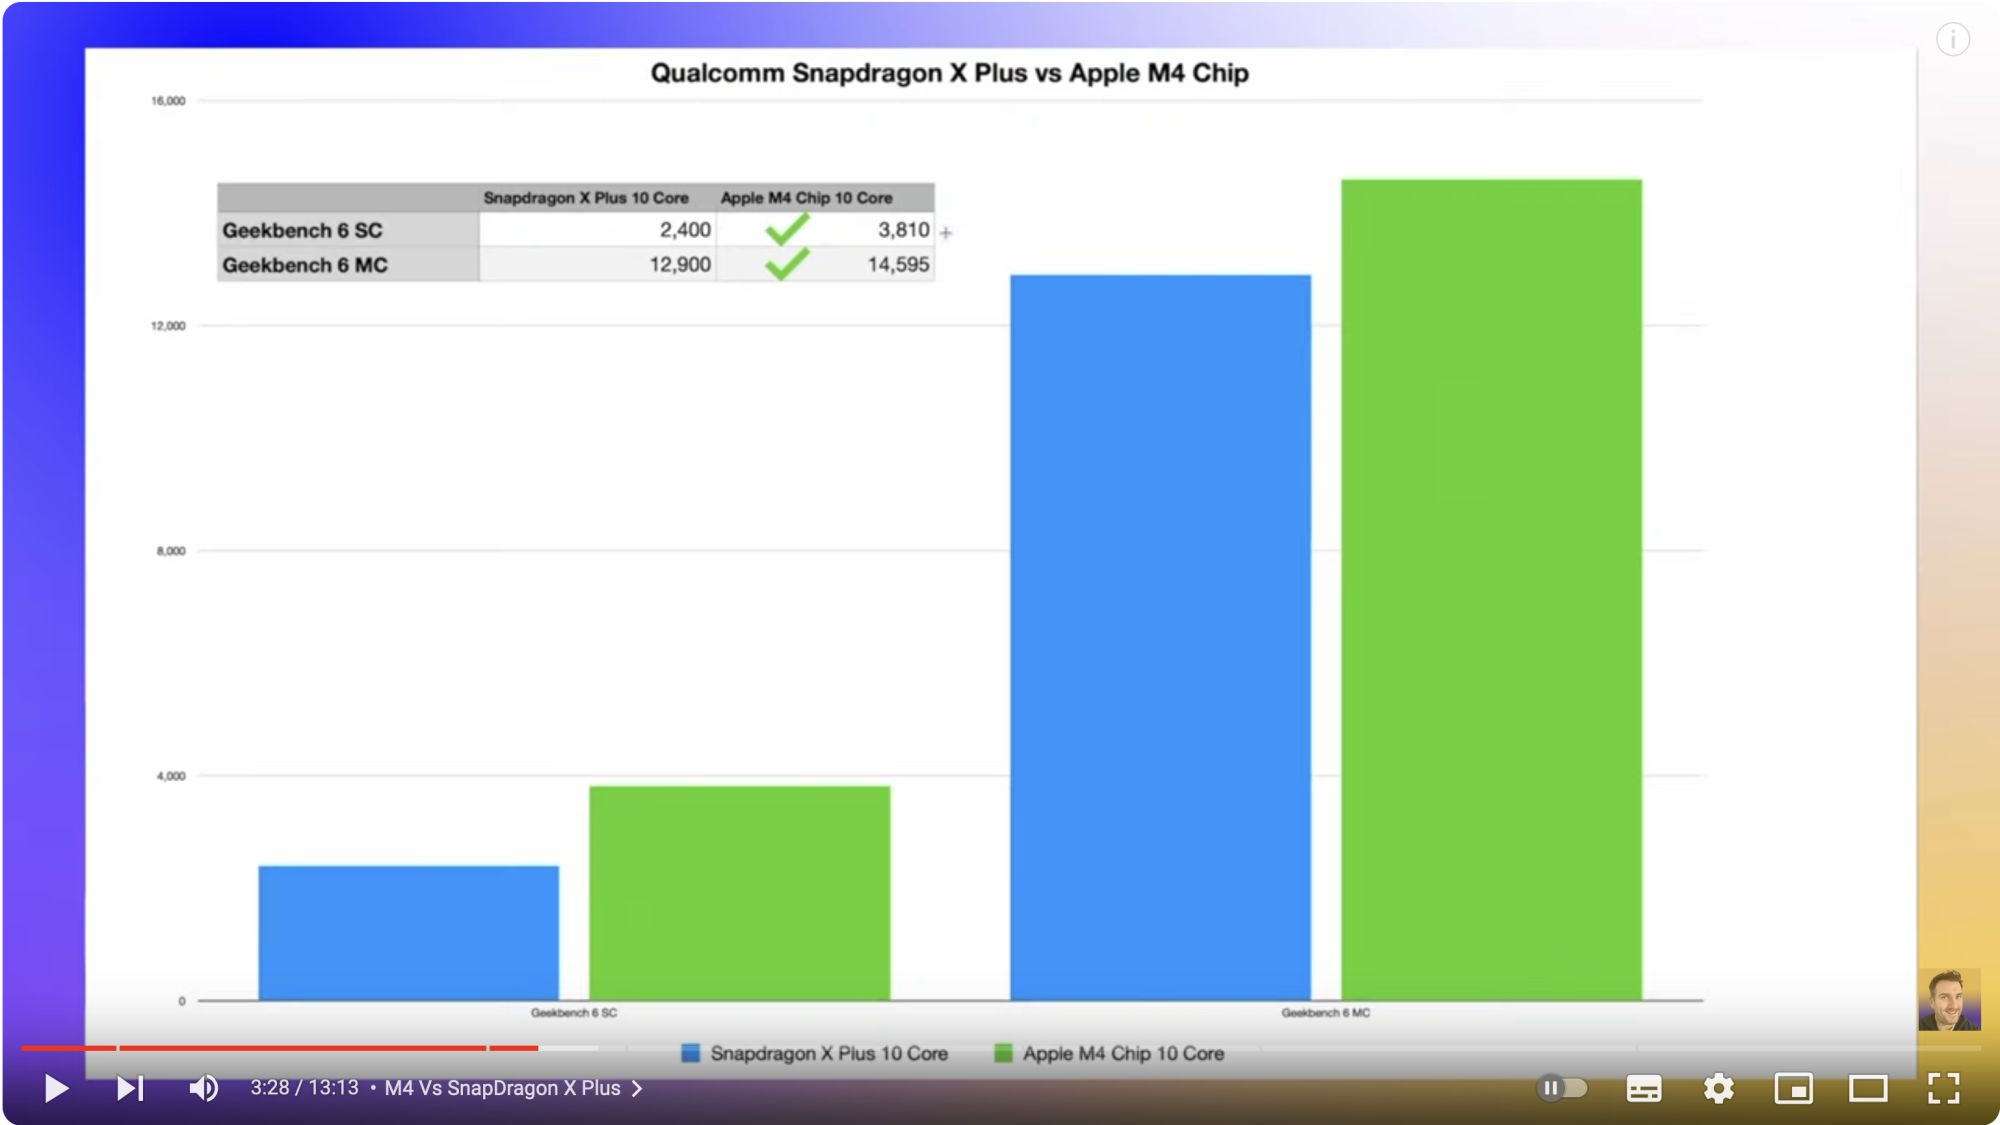This screenshot has height=1125, width=2000.
Task: Click the channel avatar watermark
Action: click(x=1948, y=999)
